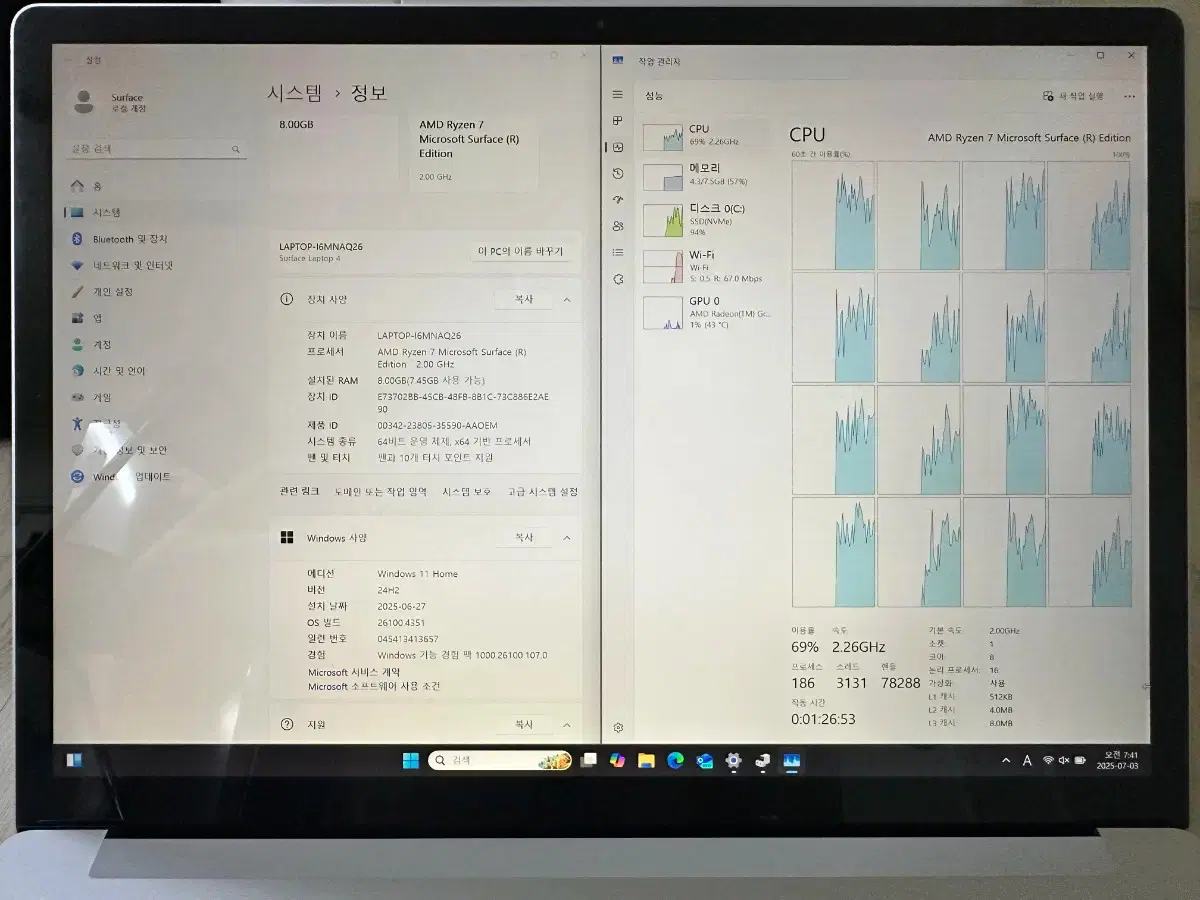Image resolution: width=1200 pixels, height=900 pixels.
Task: Copy support info with 복사 button
Action: coord(524,725)
